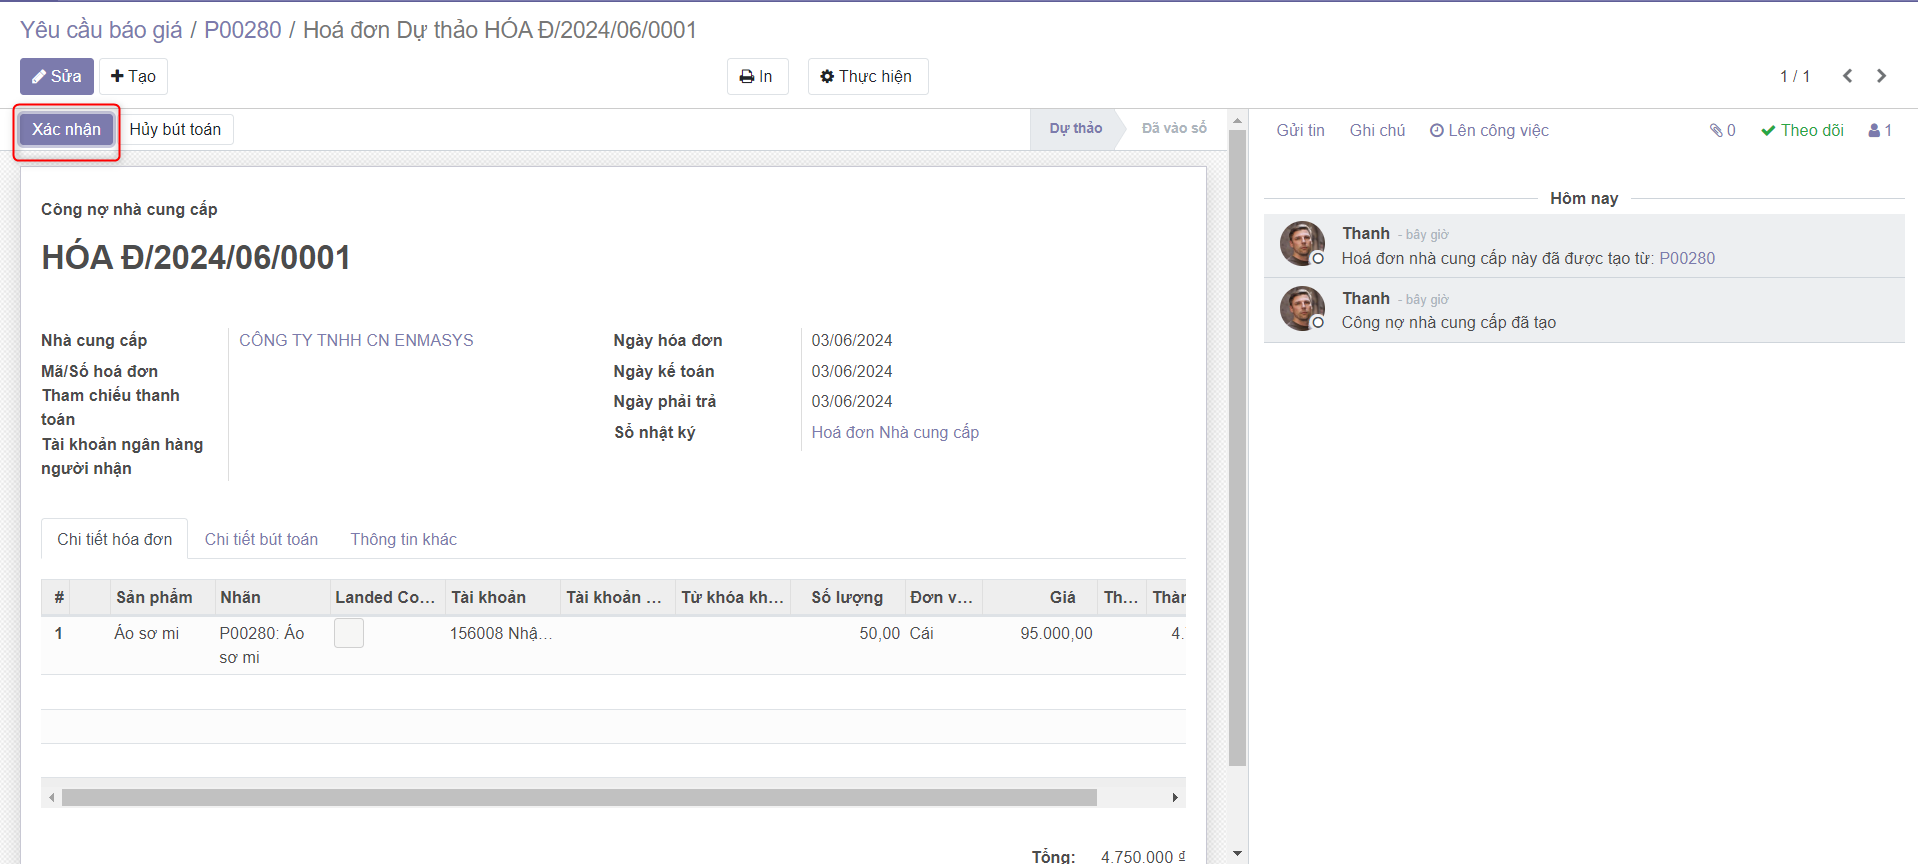Image resolution: width=1918 pixels, height=864 pixels.
Task: Toggle the Landed Cost checkbox for Áo sơ mi
Action: 349,633
